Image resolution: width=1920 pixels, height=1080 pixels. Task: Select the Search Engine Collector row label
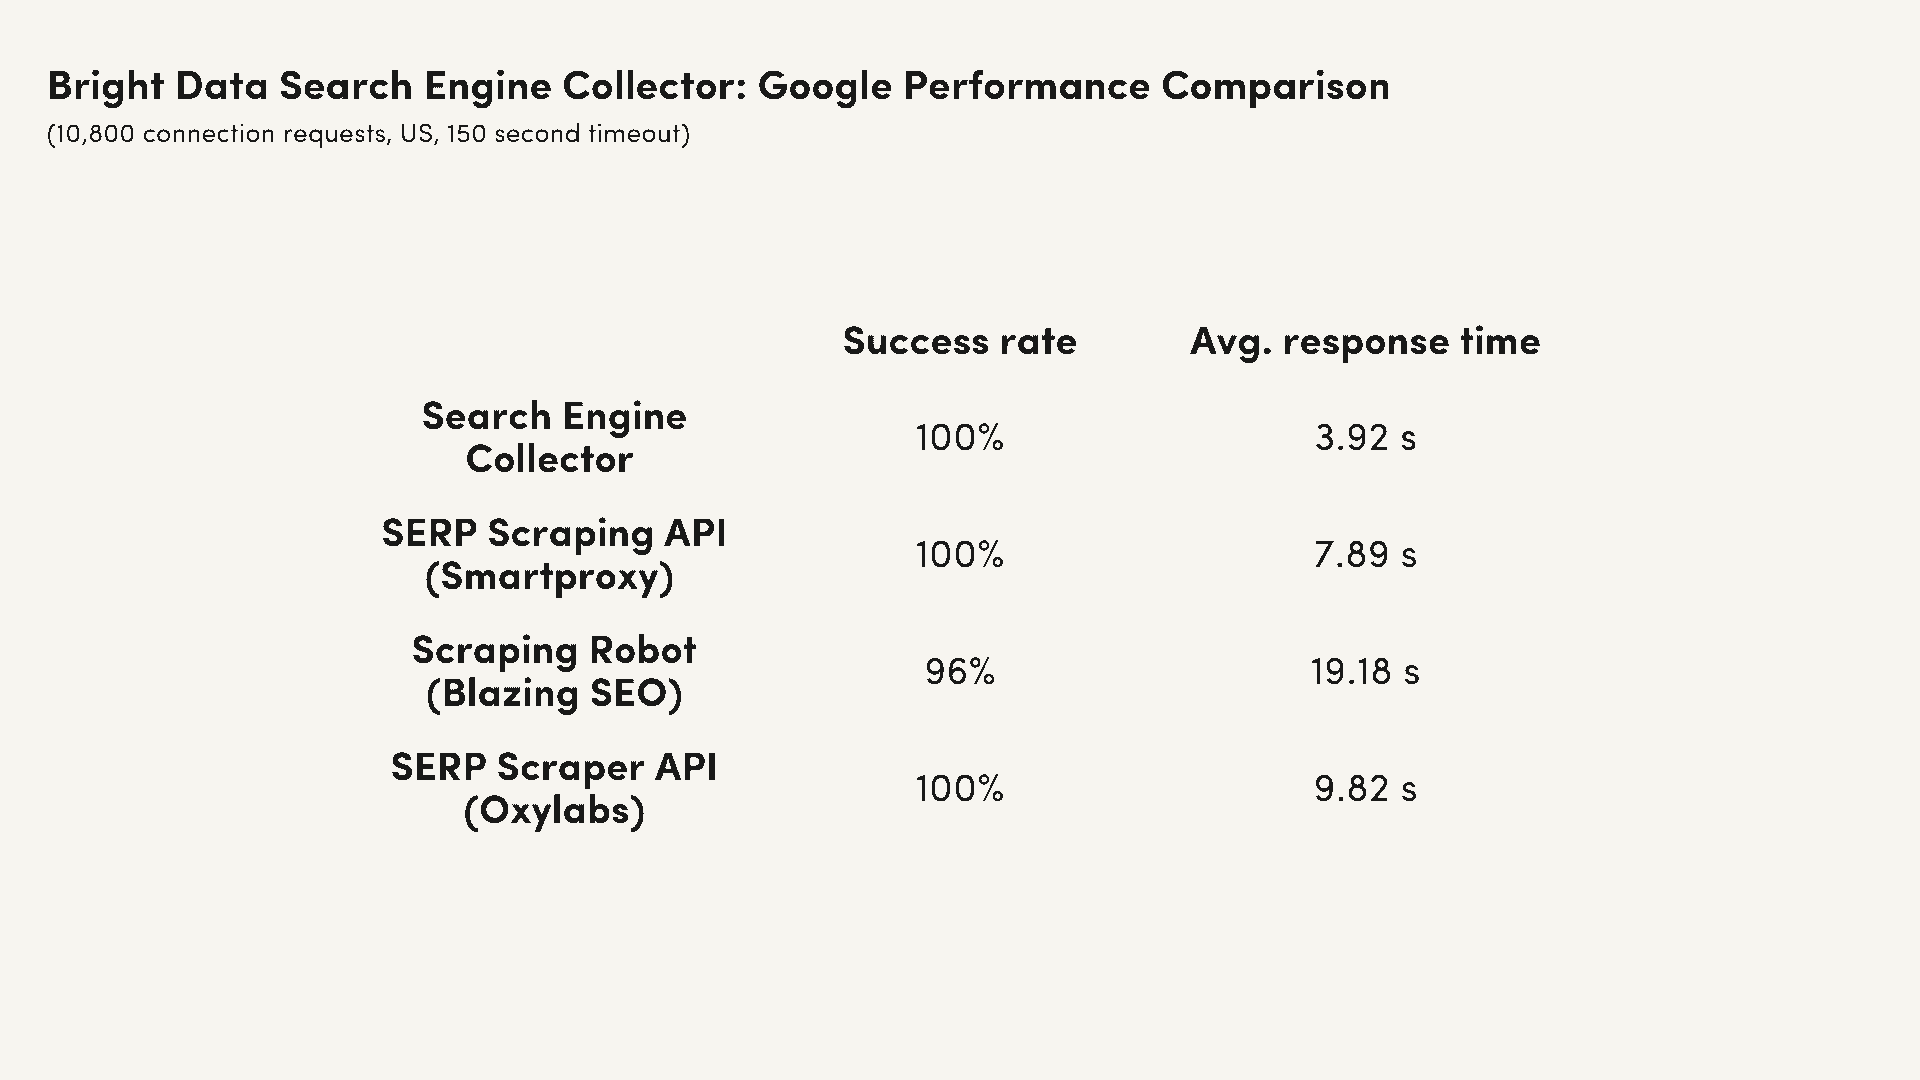[x=553, y=438]
